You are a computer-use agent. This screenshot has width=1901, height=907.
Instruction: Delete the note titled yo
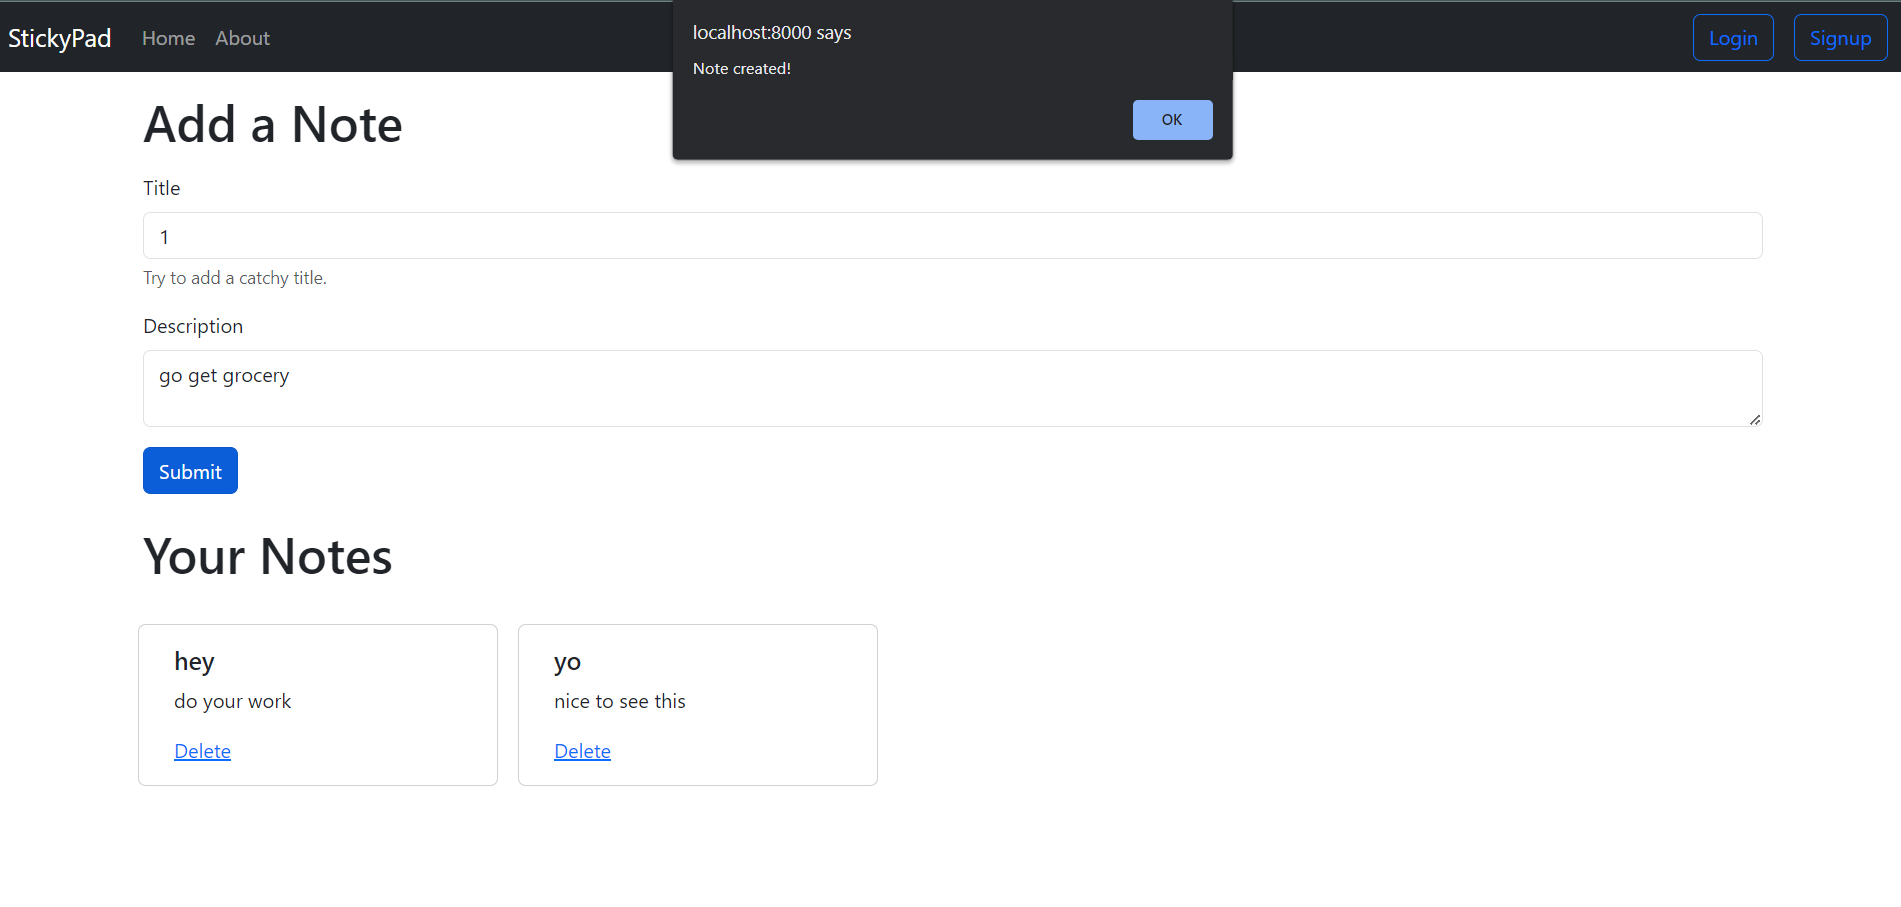pyautogui.click(x=582, y=750)
